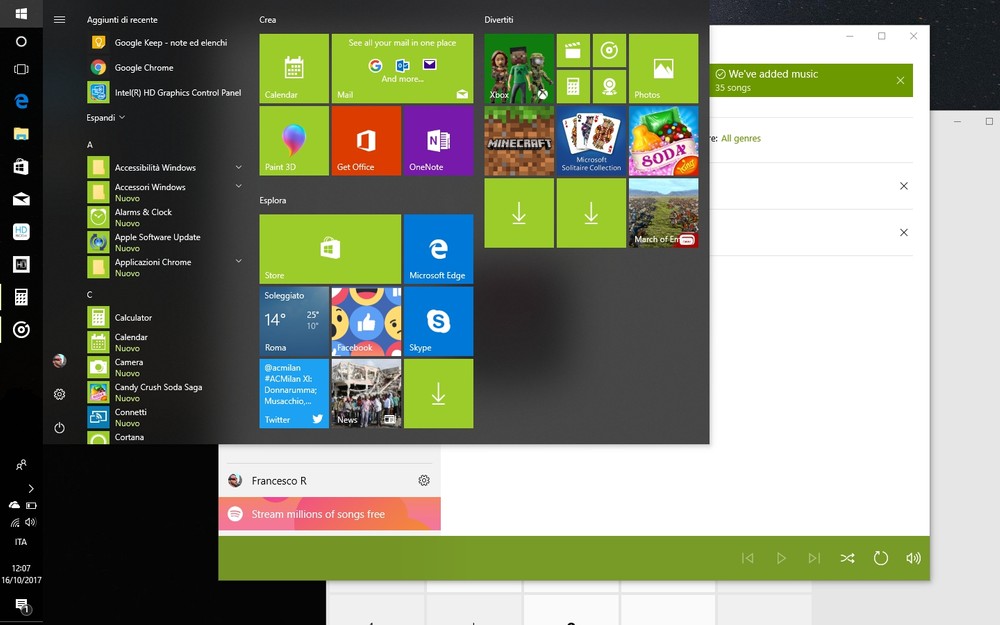Open the OneNote tile
The image size is (1000, 625).
pyautogui.click(x=438, y=141)
